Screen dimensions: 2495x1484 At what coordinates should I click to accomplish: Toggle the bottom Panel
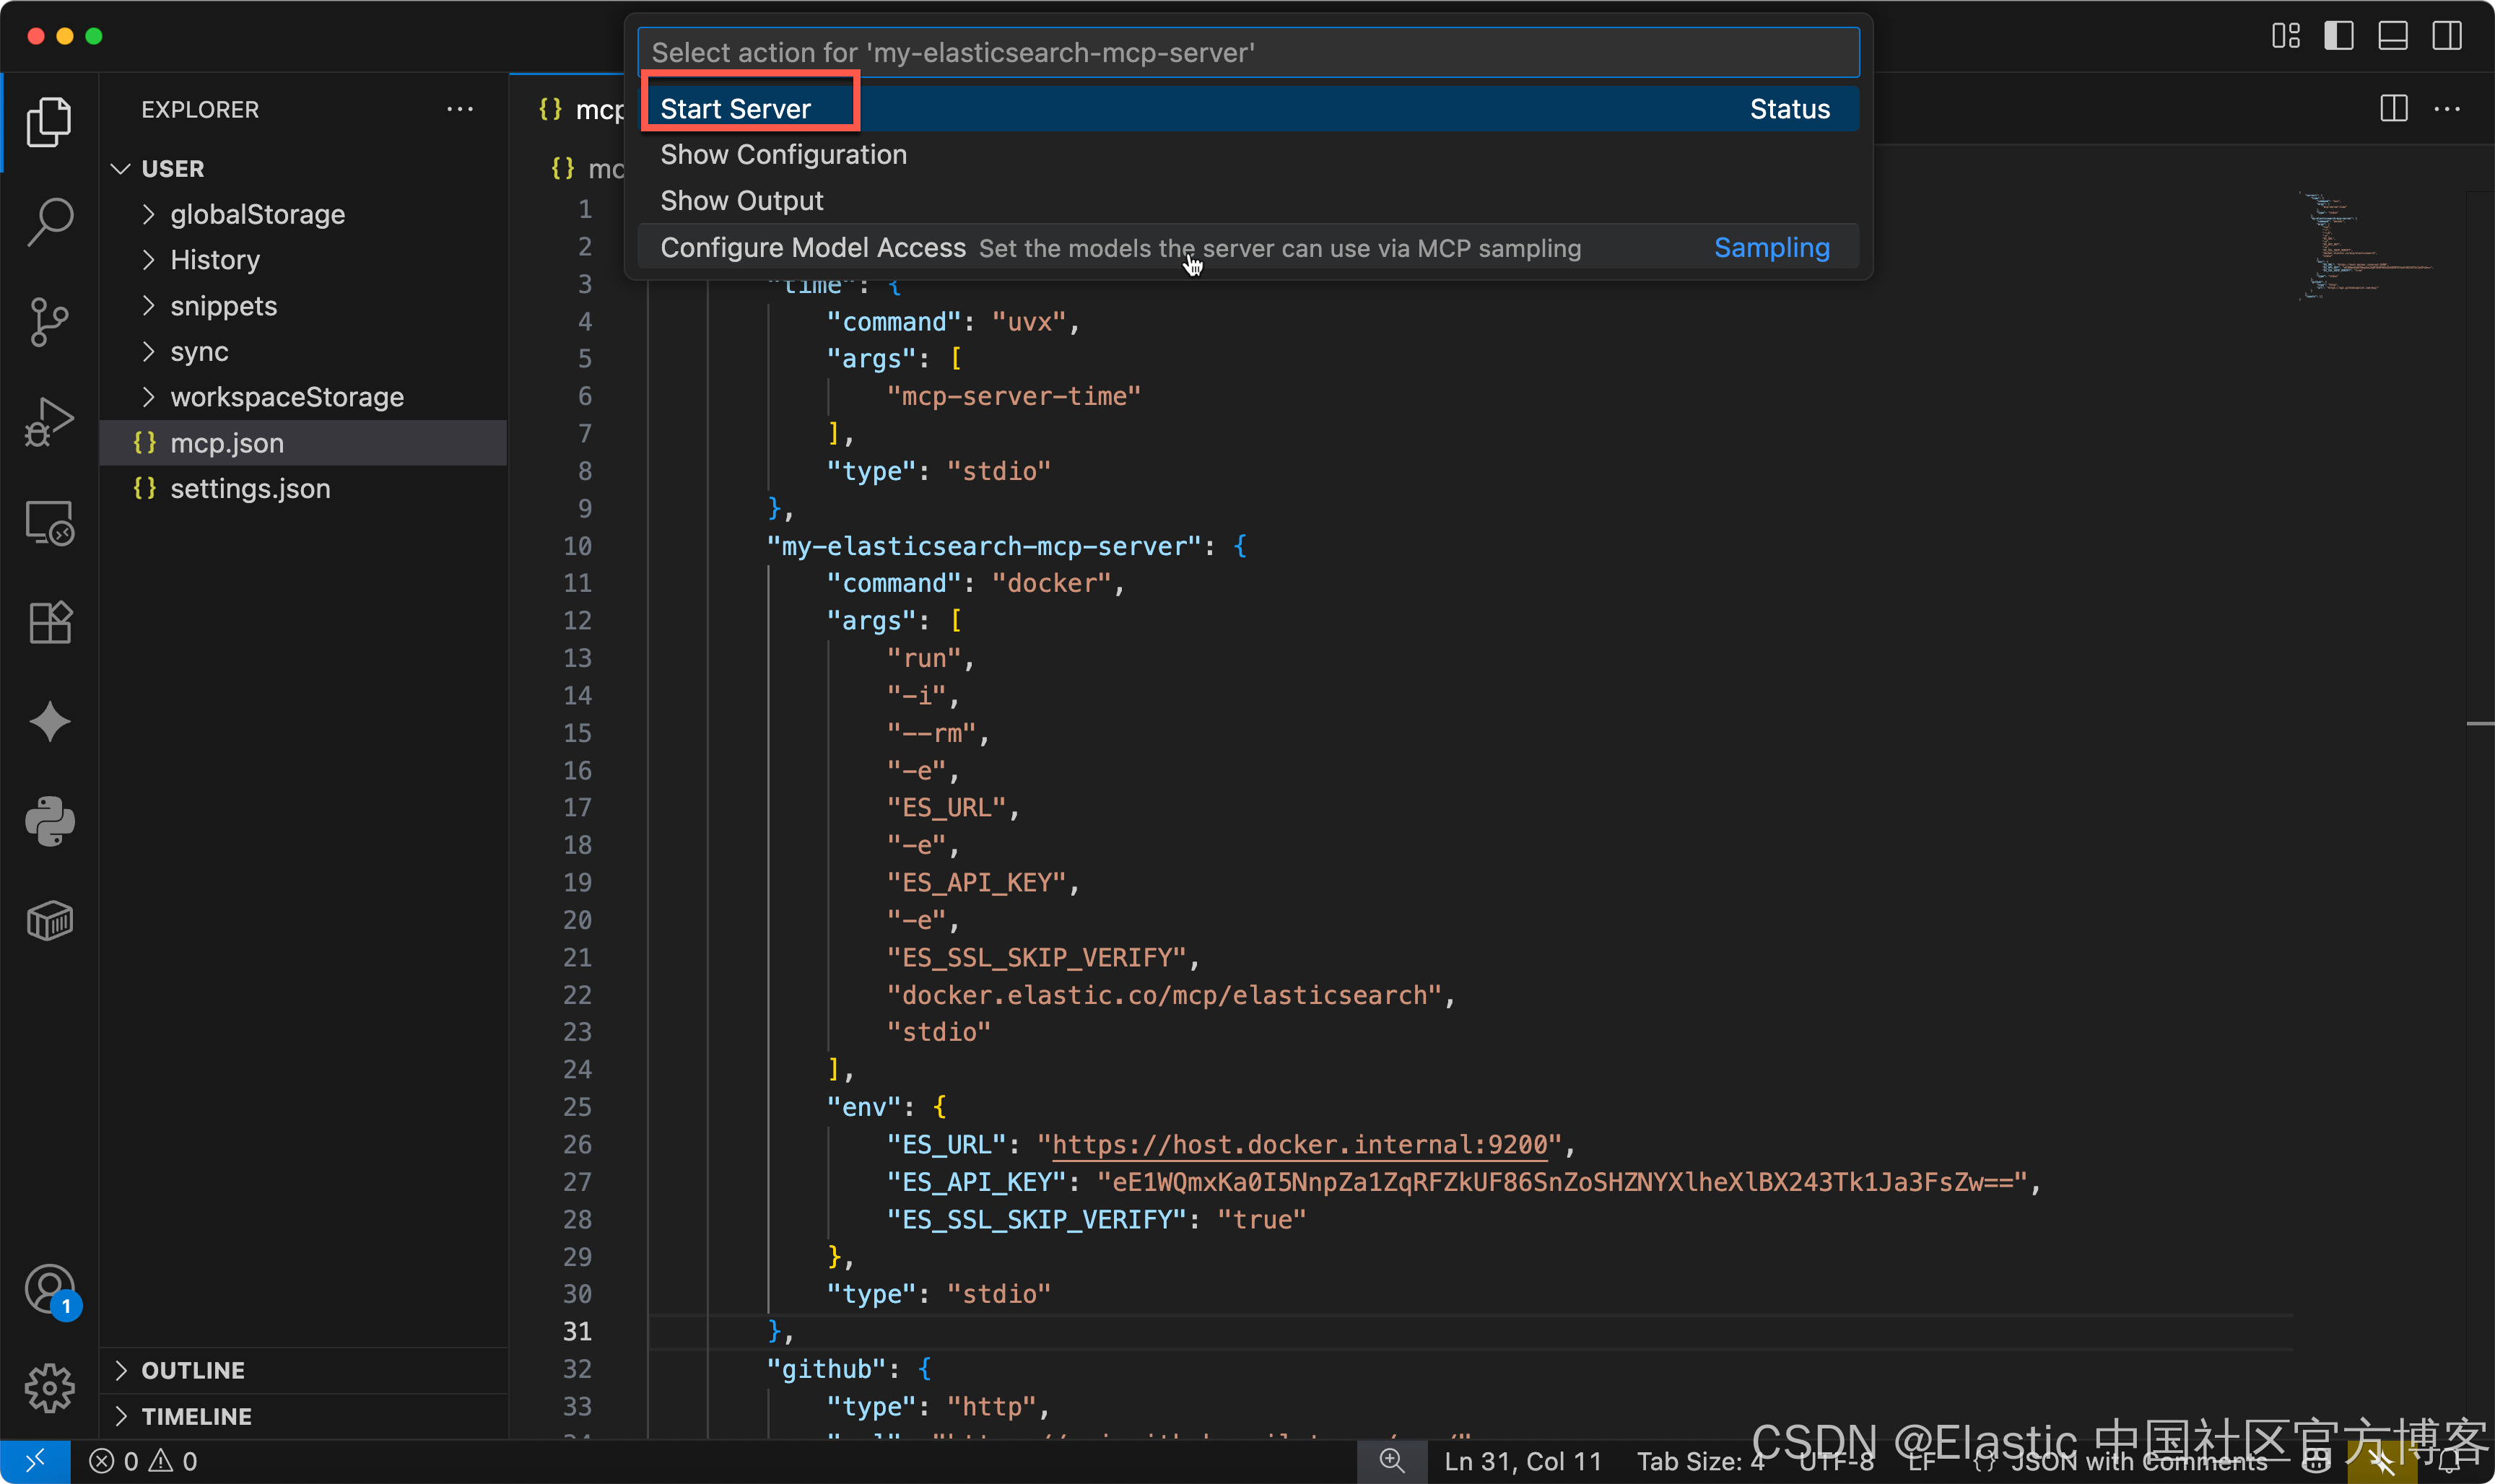2392,36
